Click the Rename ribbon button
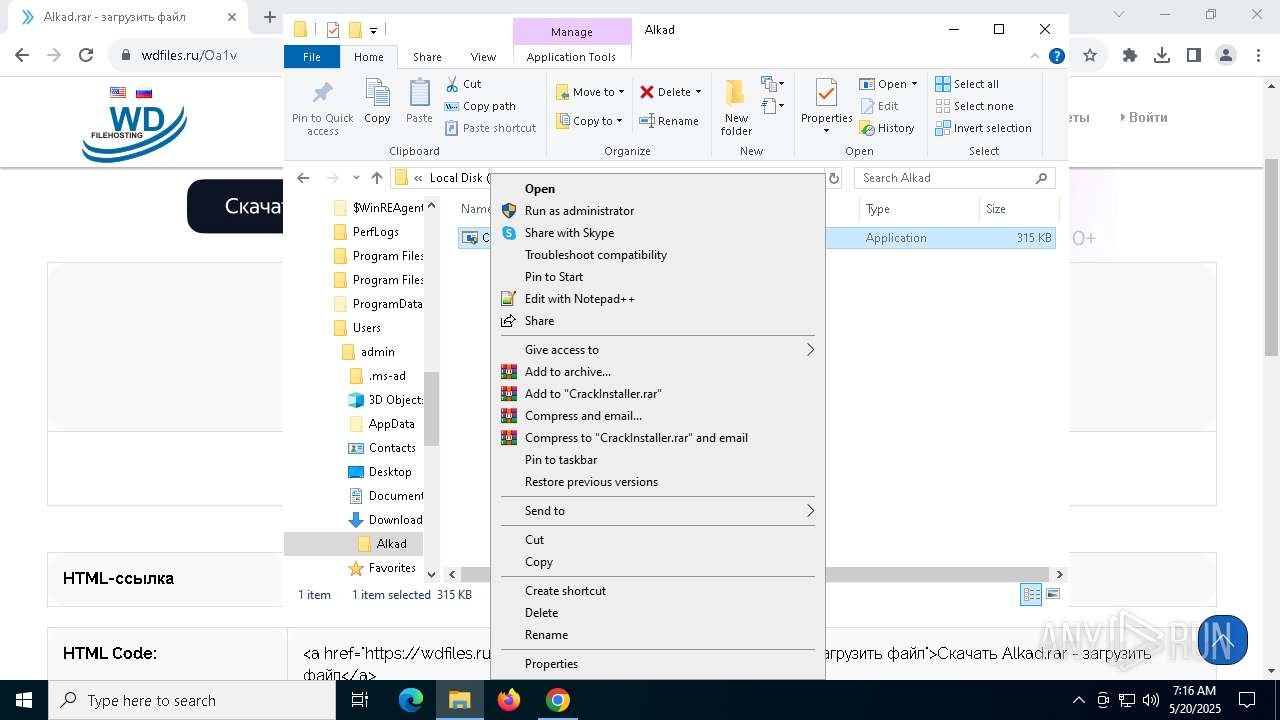 pyautogui.click(x=669, y=121)
